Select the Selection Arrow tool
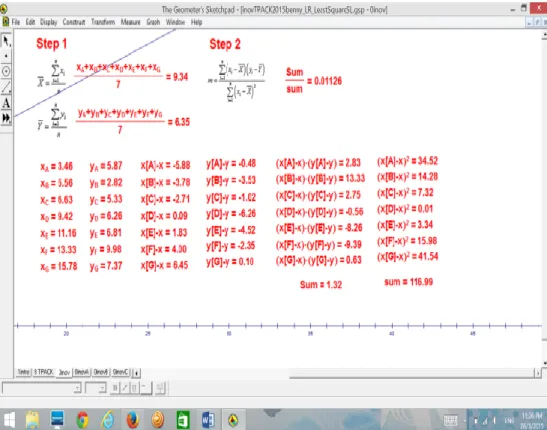 point(6,40)
